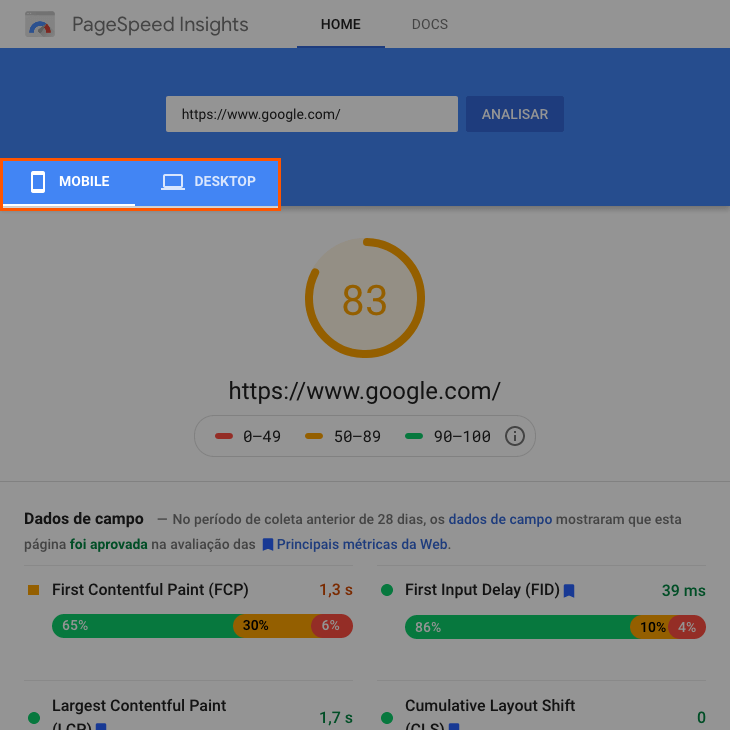The height and width of the screenshot is (730, 730).
Task: Switch to the DOCS tab
Action: [x=430, y=24]
